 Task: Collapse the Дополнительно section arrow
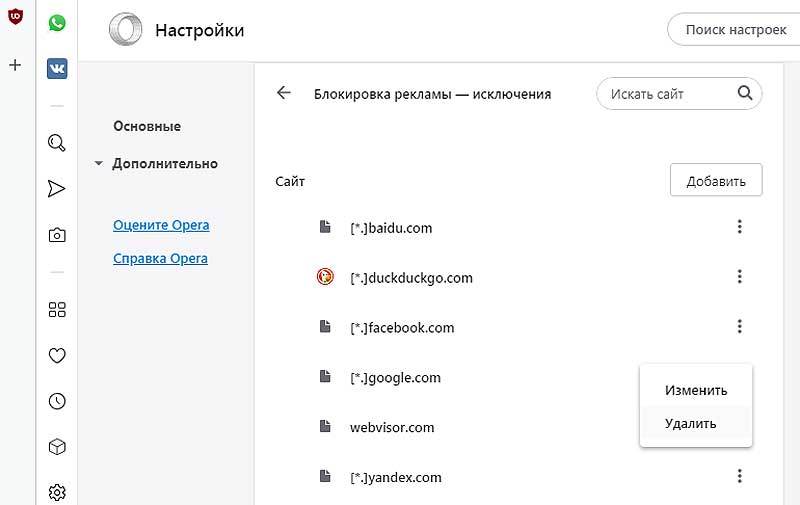(x=99, y=164)
